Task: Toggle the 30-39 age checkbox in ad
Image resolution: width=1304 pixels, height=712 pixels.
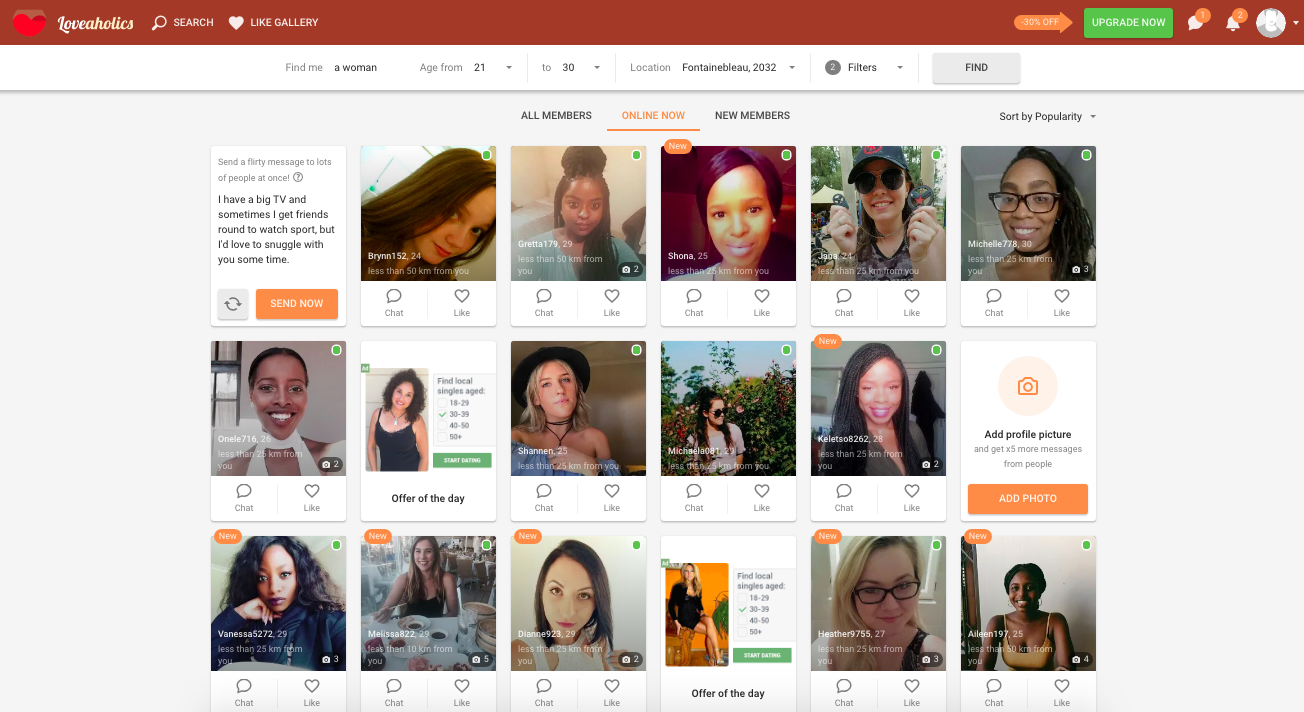Action: [x=443, y=413]
